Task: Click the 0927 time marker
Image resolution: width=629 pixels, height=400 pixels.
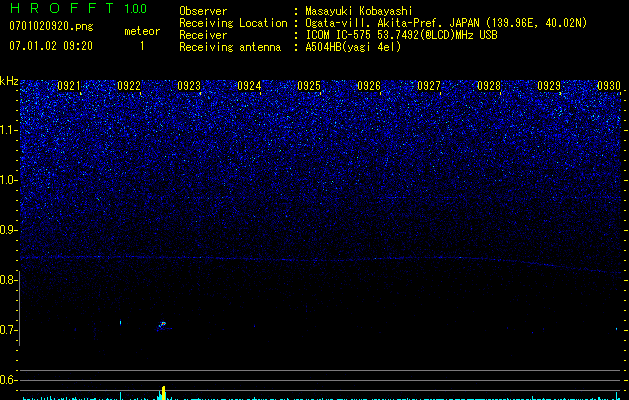Action: [x=429, y=86]
